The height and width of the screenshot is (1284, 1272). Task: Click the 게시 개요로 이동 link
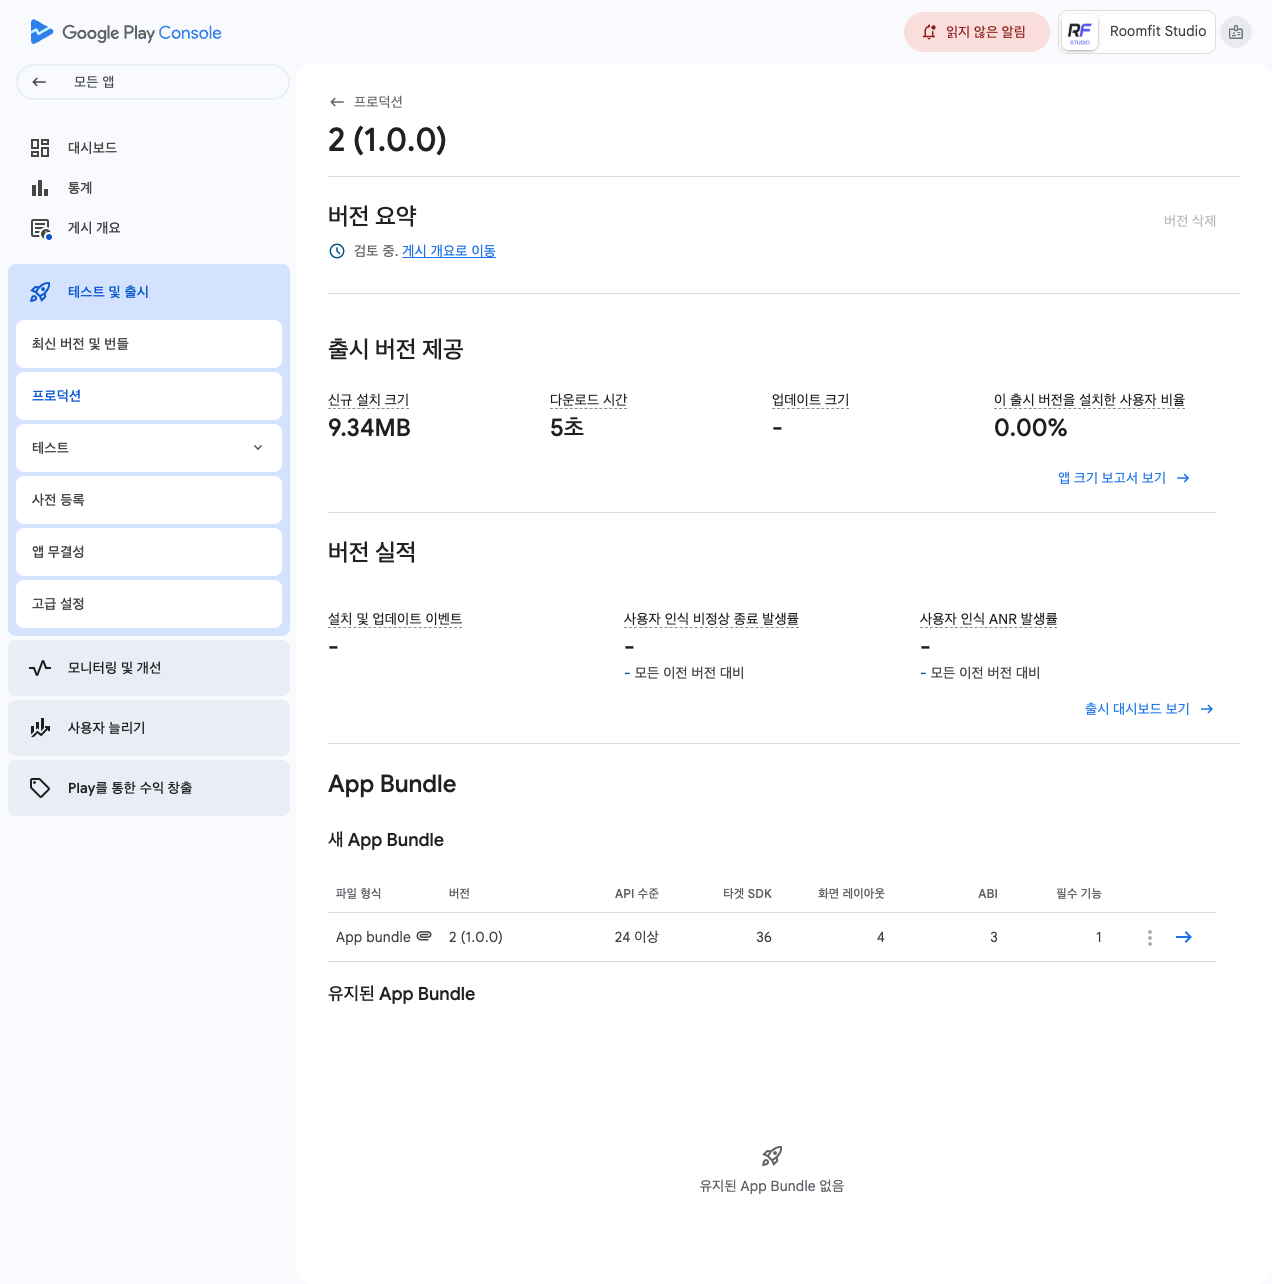click(x=448, y=251)
